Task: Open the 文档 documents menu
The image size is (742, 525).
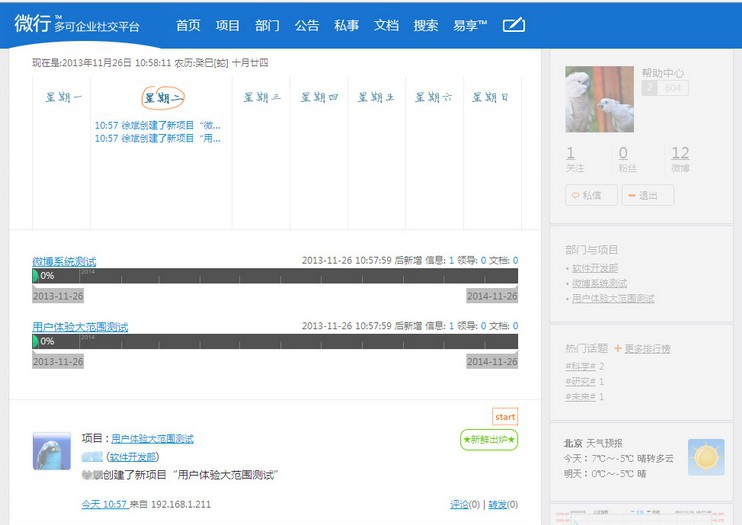Action: click(x=386, y=25)
